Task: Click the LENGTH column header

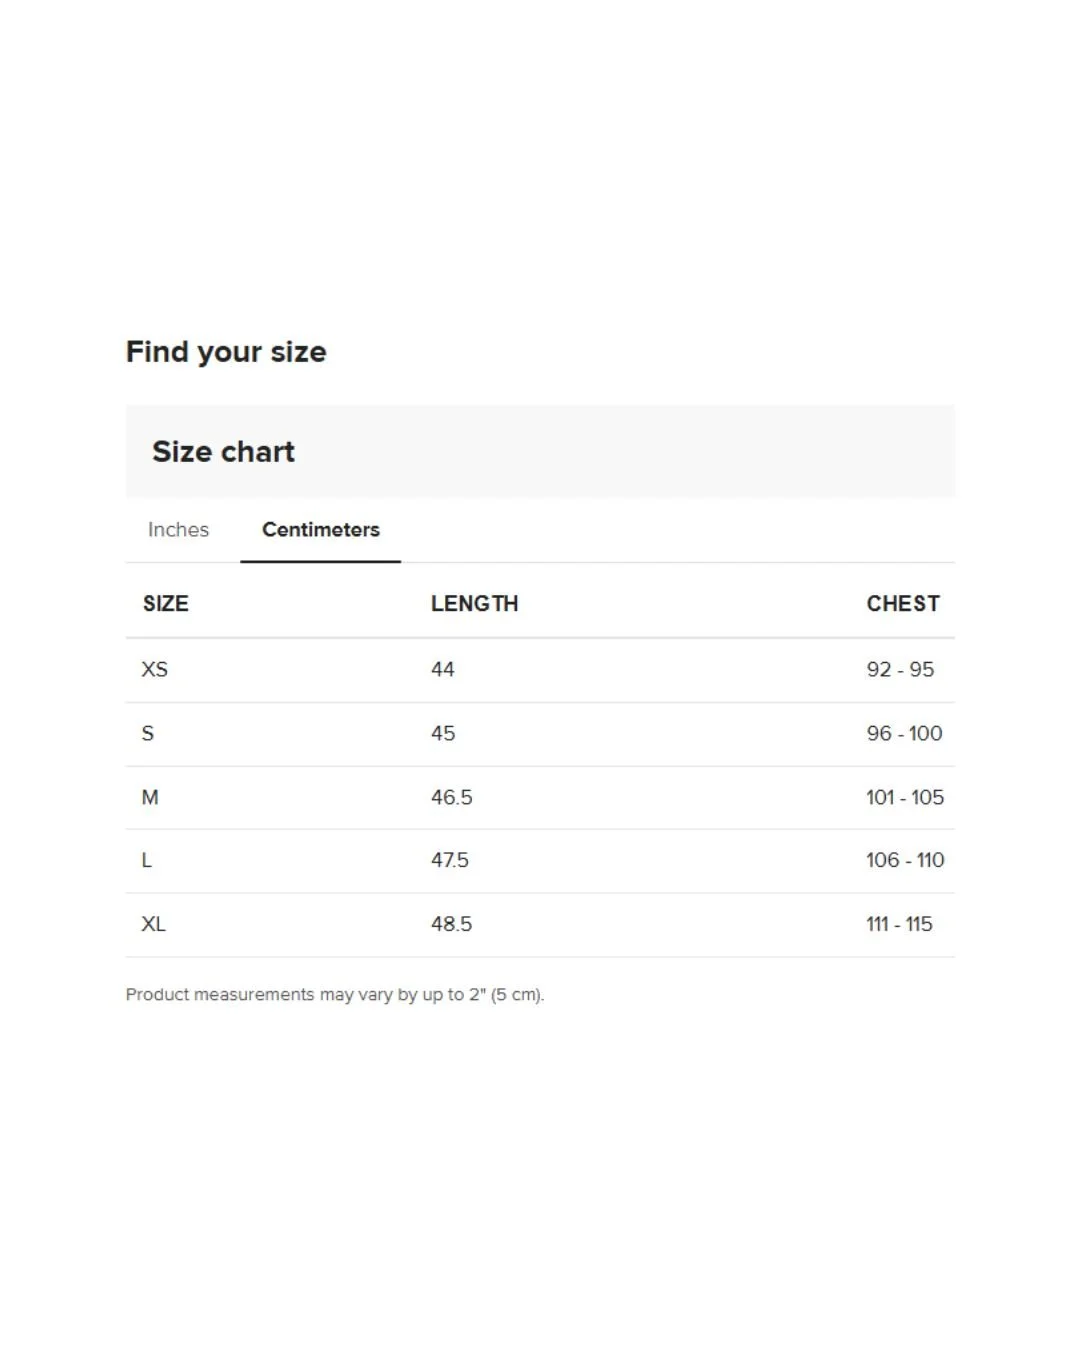Action: point(475,604)
